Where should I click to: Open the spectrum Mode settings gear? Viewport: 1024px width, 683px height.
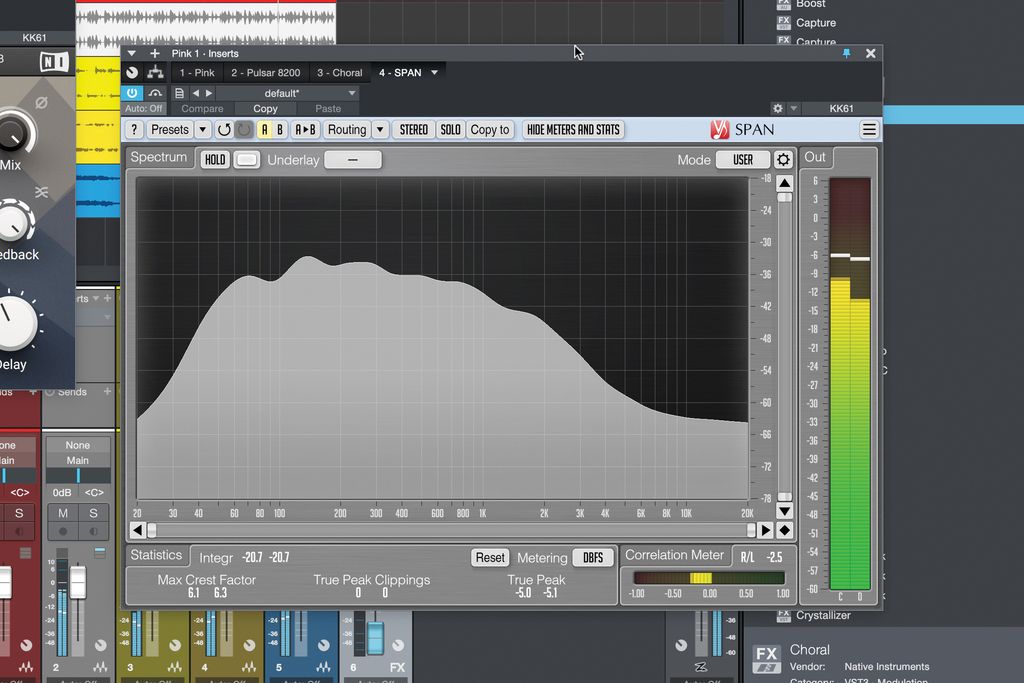[x=783, y=159]
